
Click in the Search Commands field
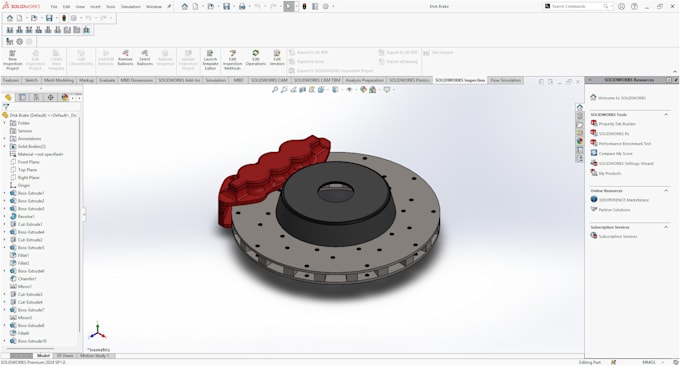pos(577,7)
